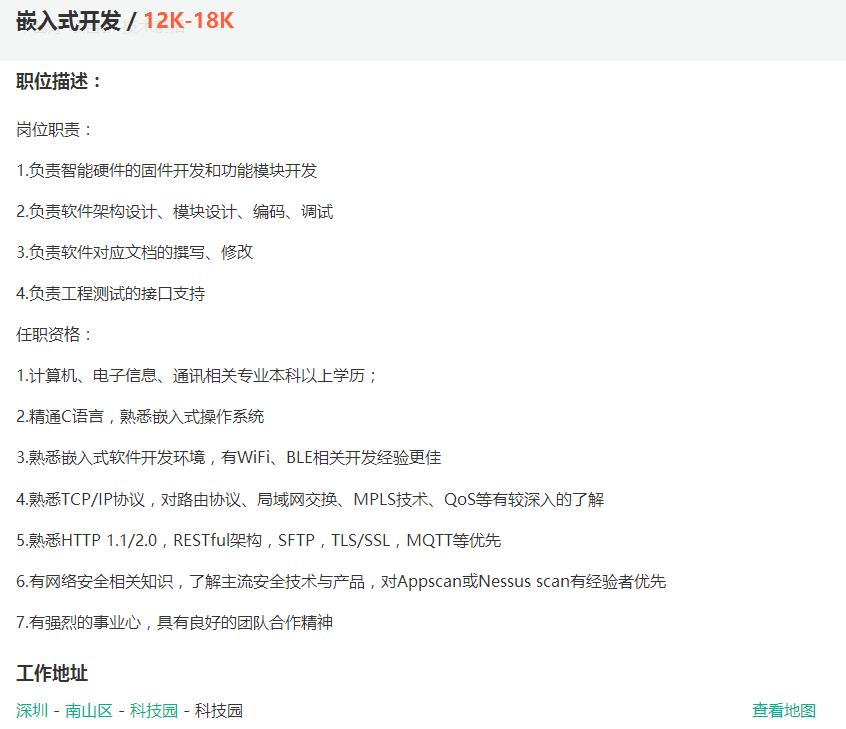
Task: Click the line mentioning WiFi、BLE相关开发经验
Action: 228,458
